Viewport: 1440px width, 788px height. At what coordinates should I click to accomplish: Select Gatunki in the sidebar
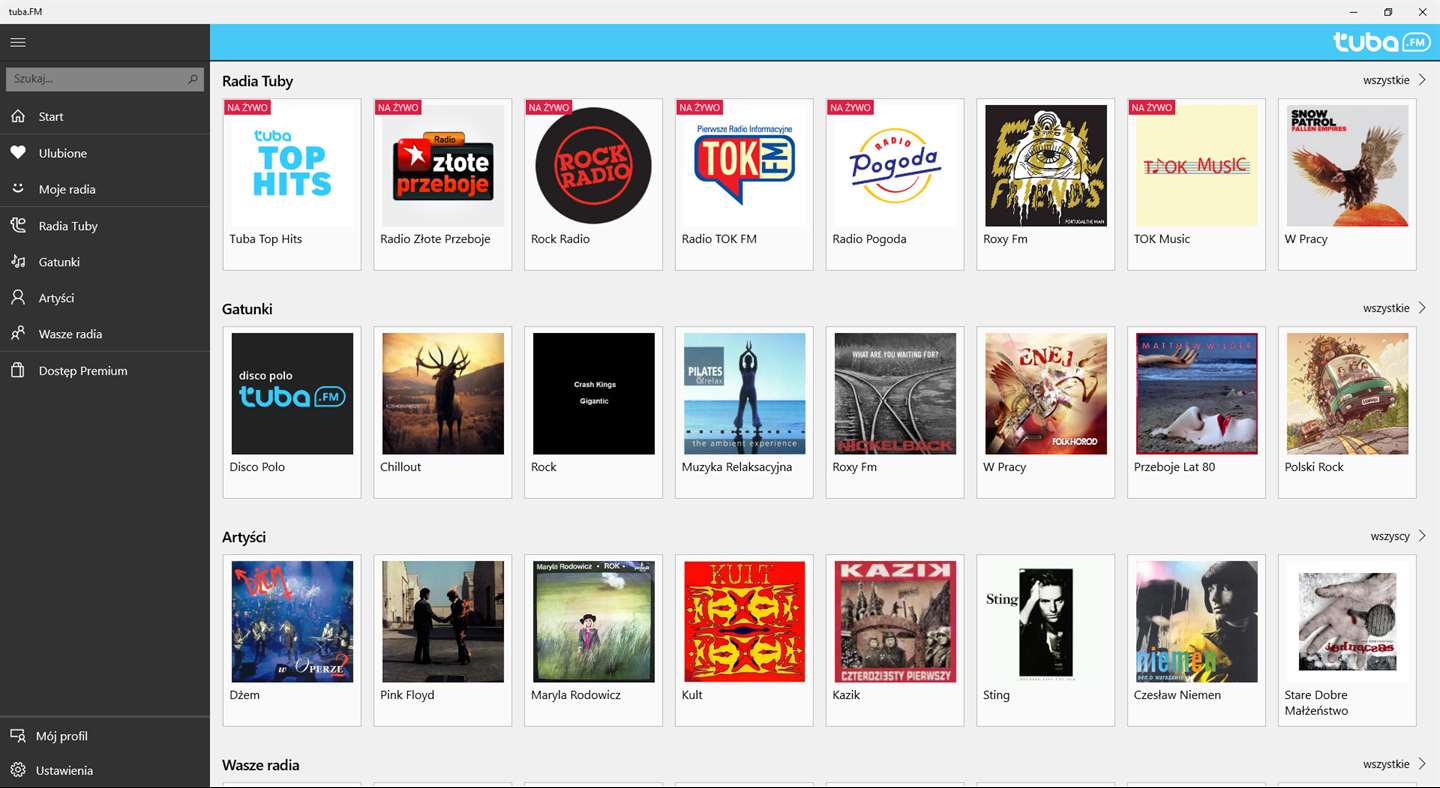coord(105,262)
